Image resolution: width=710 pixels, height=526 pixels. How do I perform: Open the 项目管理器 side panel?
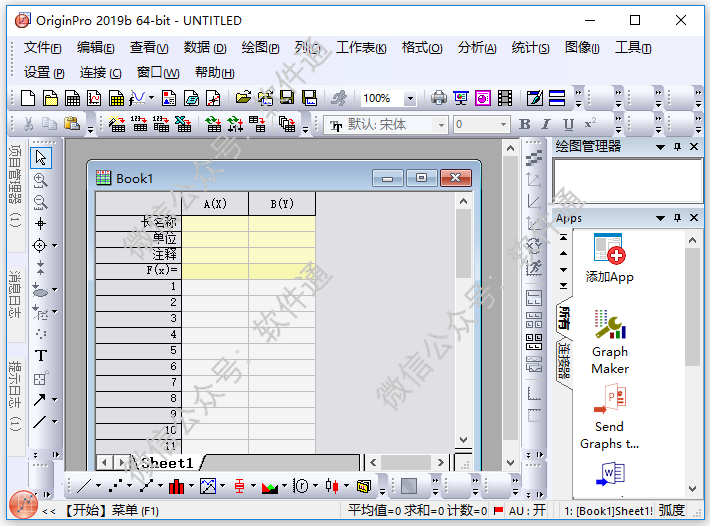pyautogui.click(x=15, y=186)
